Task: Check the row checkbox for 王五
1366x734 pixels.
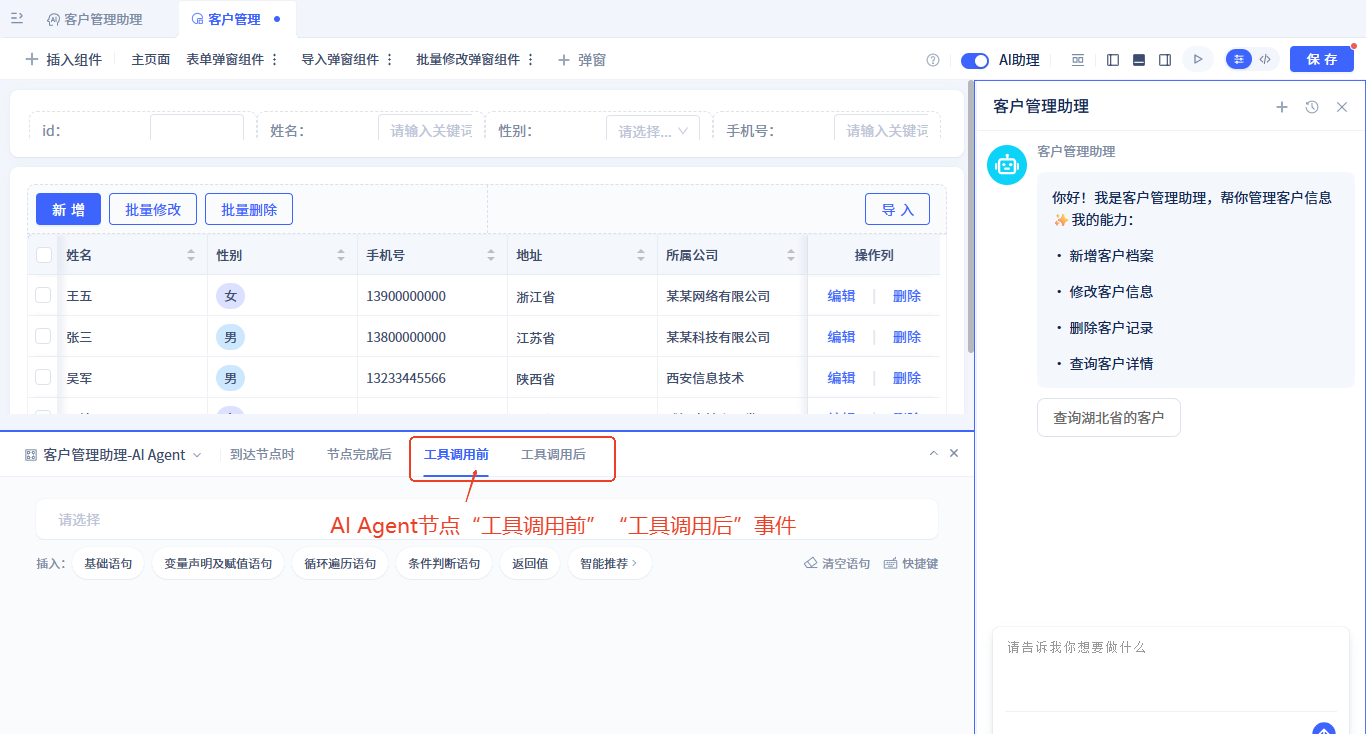Action: (43, 295)
